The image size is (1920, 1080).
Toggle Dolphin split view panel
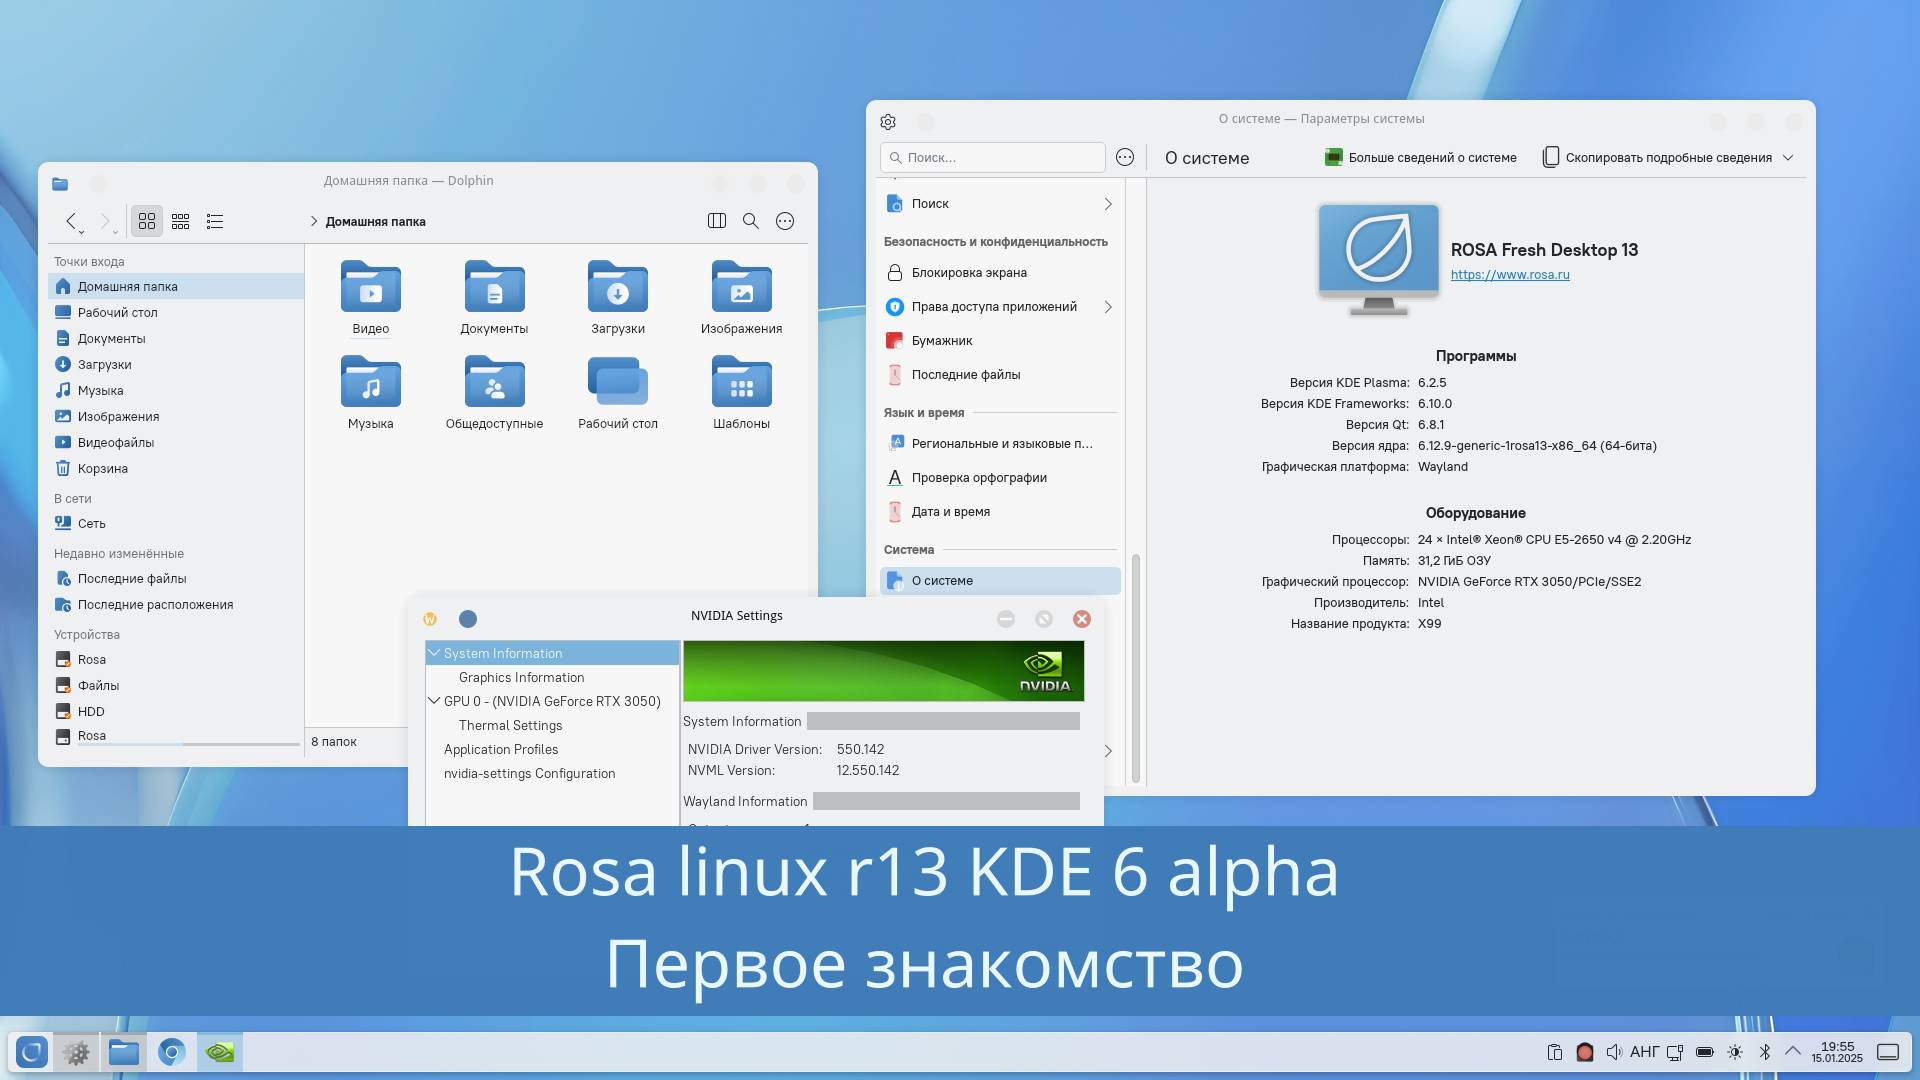tap(717, 221)
